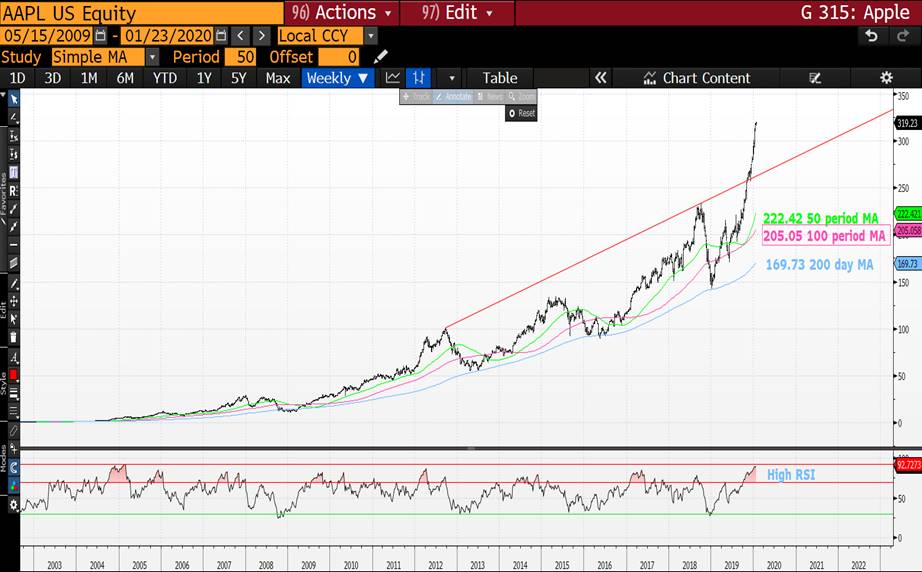This screenshot has height=572, width=922.
Task: Select the bar chart type icon
Action: [419, 78]
